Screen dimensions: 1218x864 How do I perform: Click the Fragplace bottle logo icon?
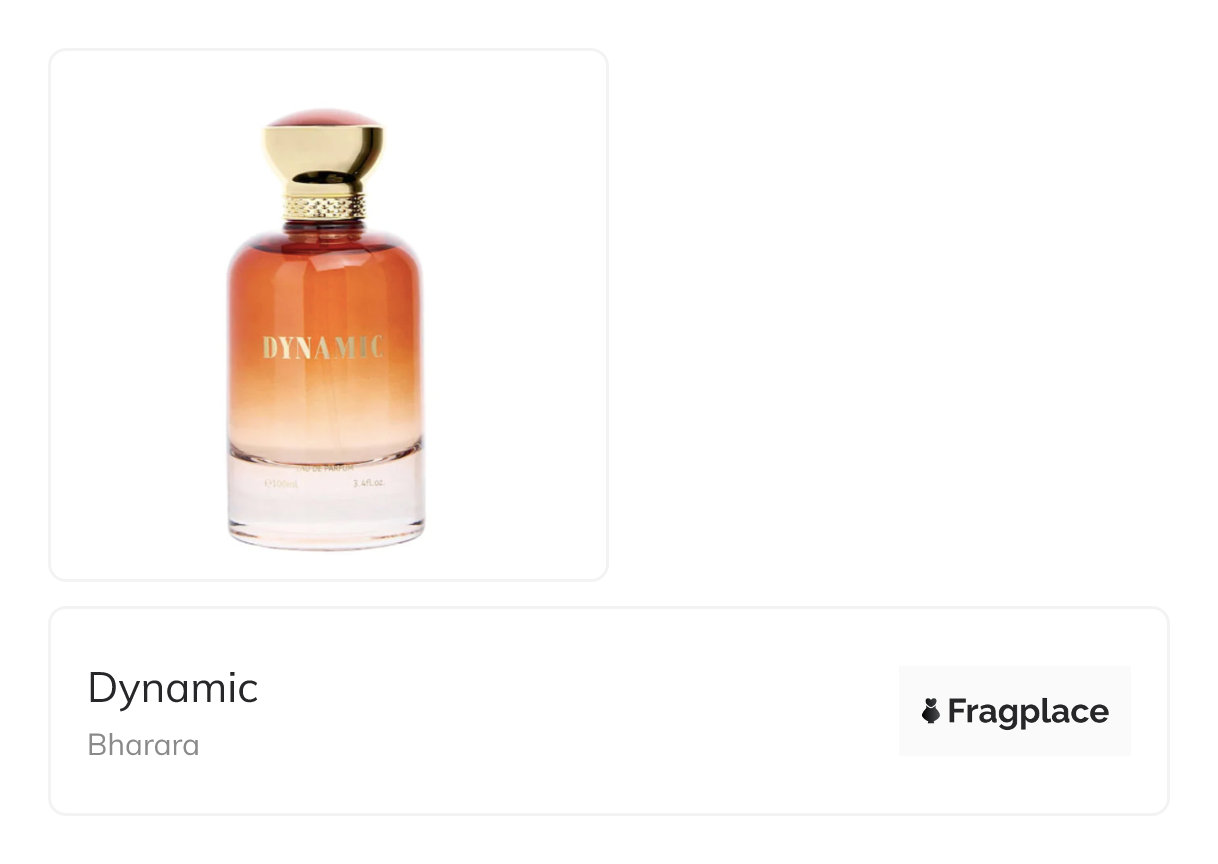pos(931,712)
